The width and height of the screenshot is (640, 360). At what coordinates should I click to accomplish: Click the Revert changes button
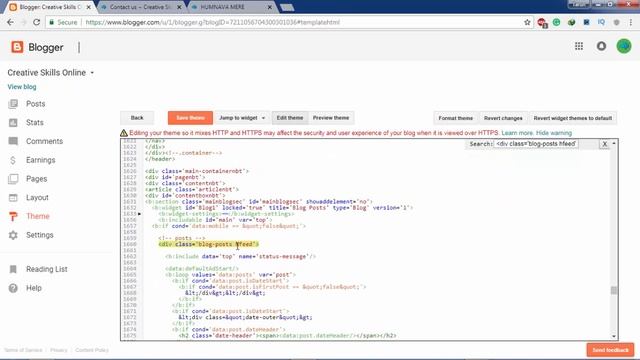point(503,118)
